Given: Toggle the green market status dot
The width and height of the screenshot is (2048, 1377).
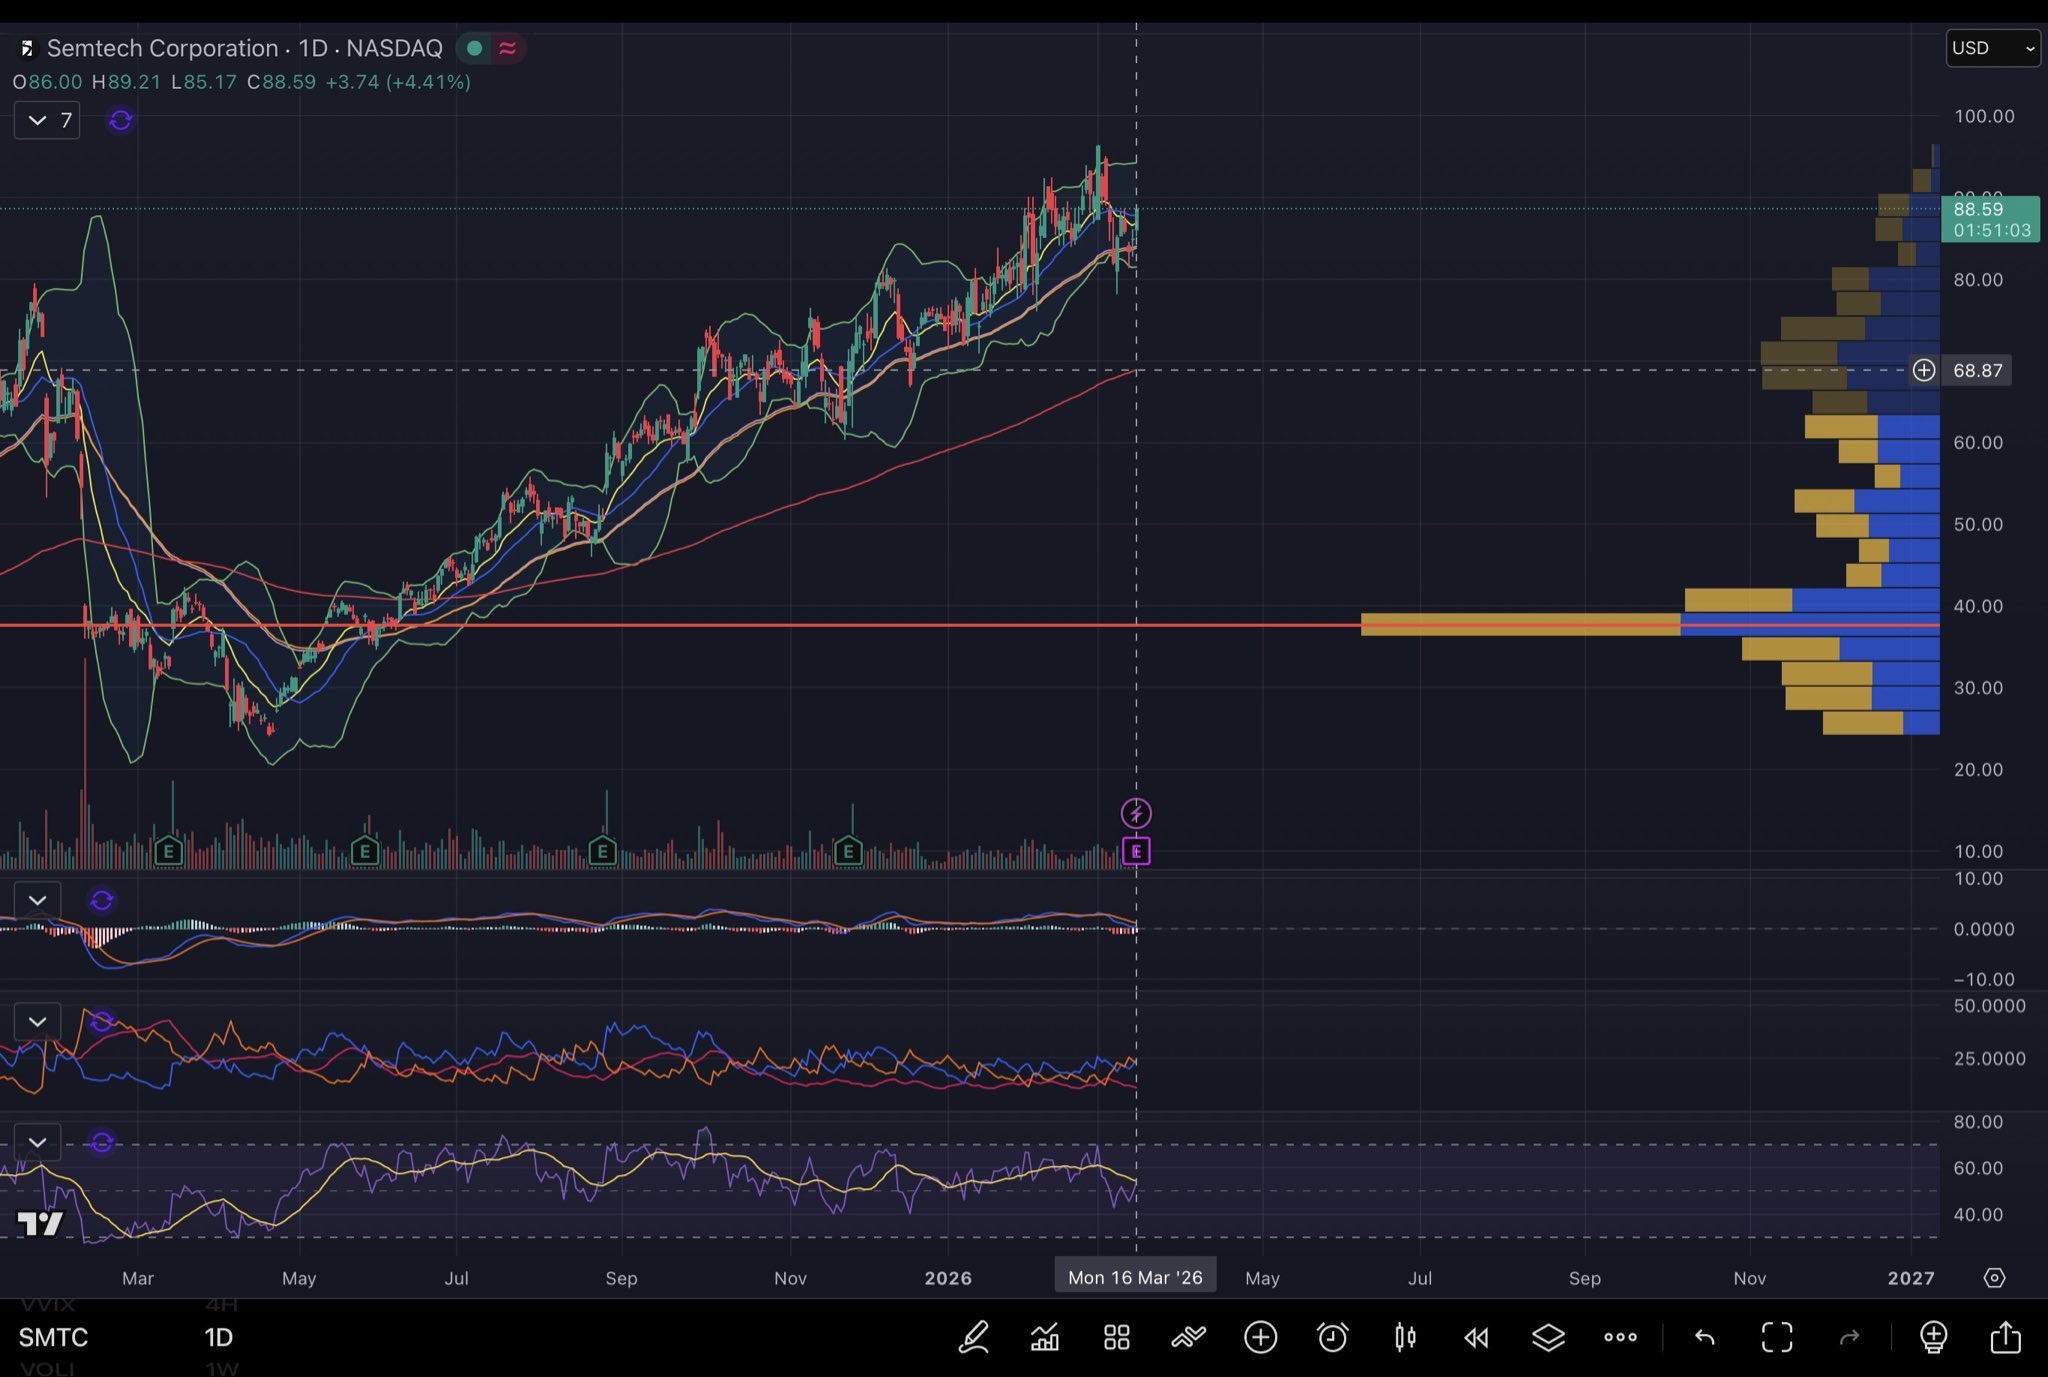Looking at the screenshot, I should [475, 48].
